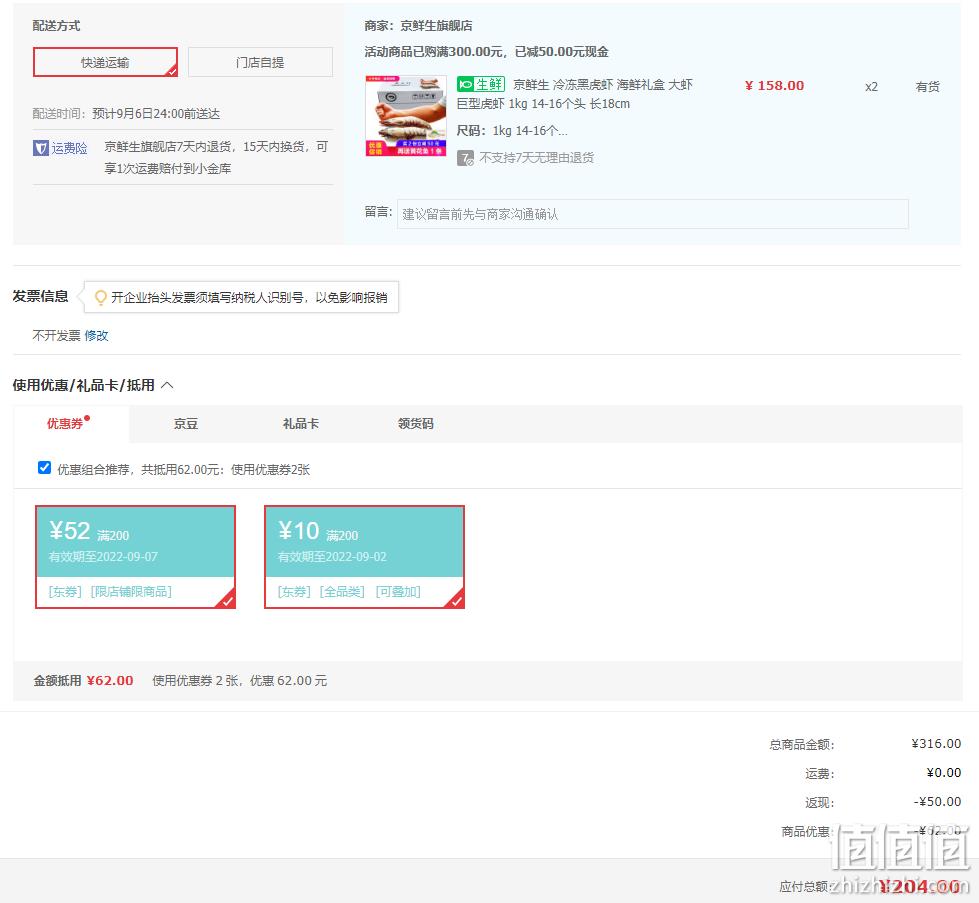The height and width of the screenshot is (903, 979).
Task: Switch to the 领货码 tab
Action: 415,423
